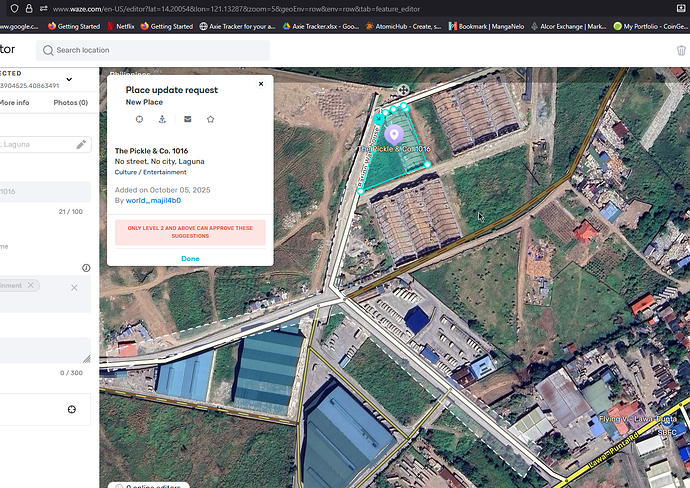
Task: Click the Search location input field
Action: (153, 50)
